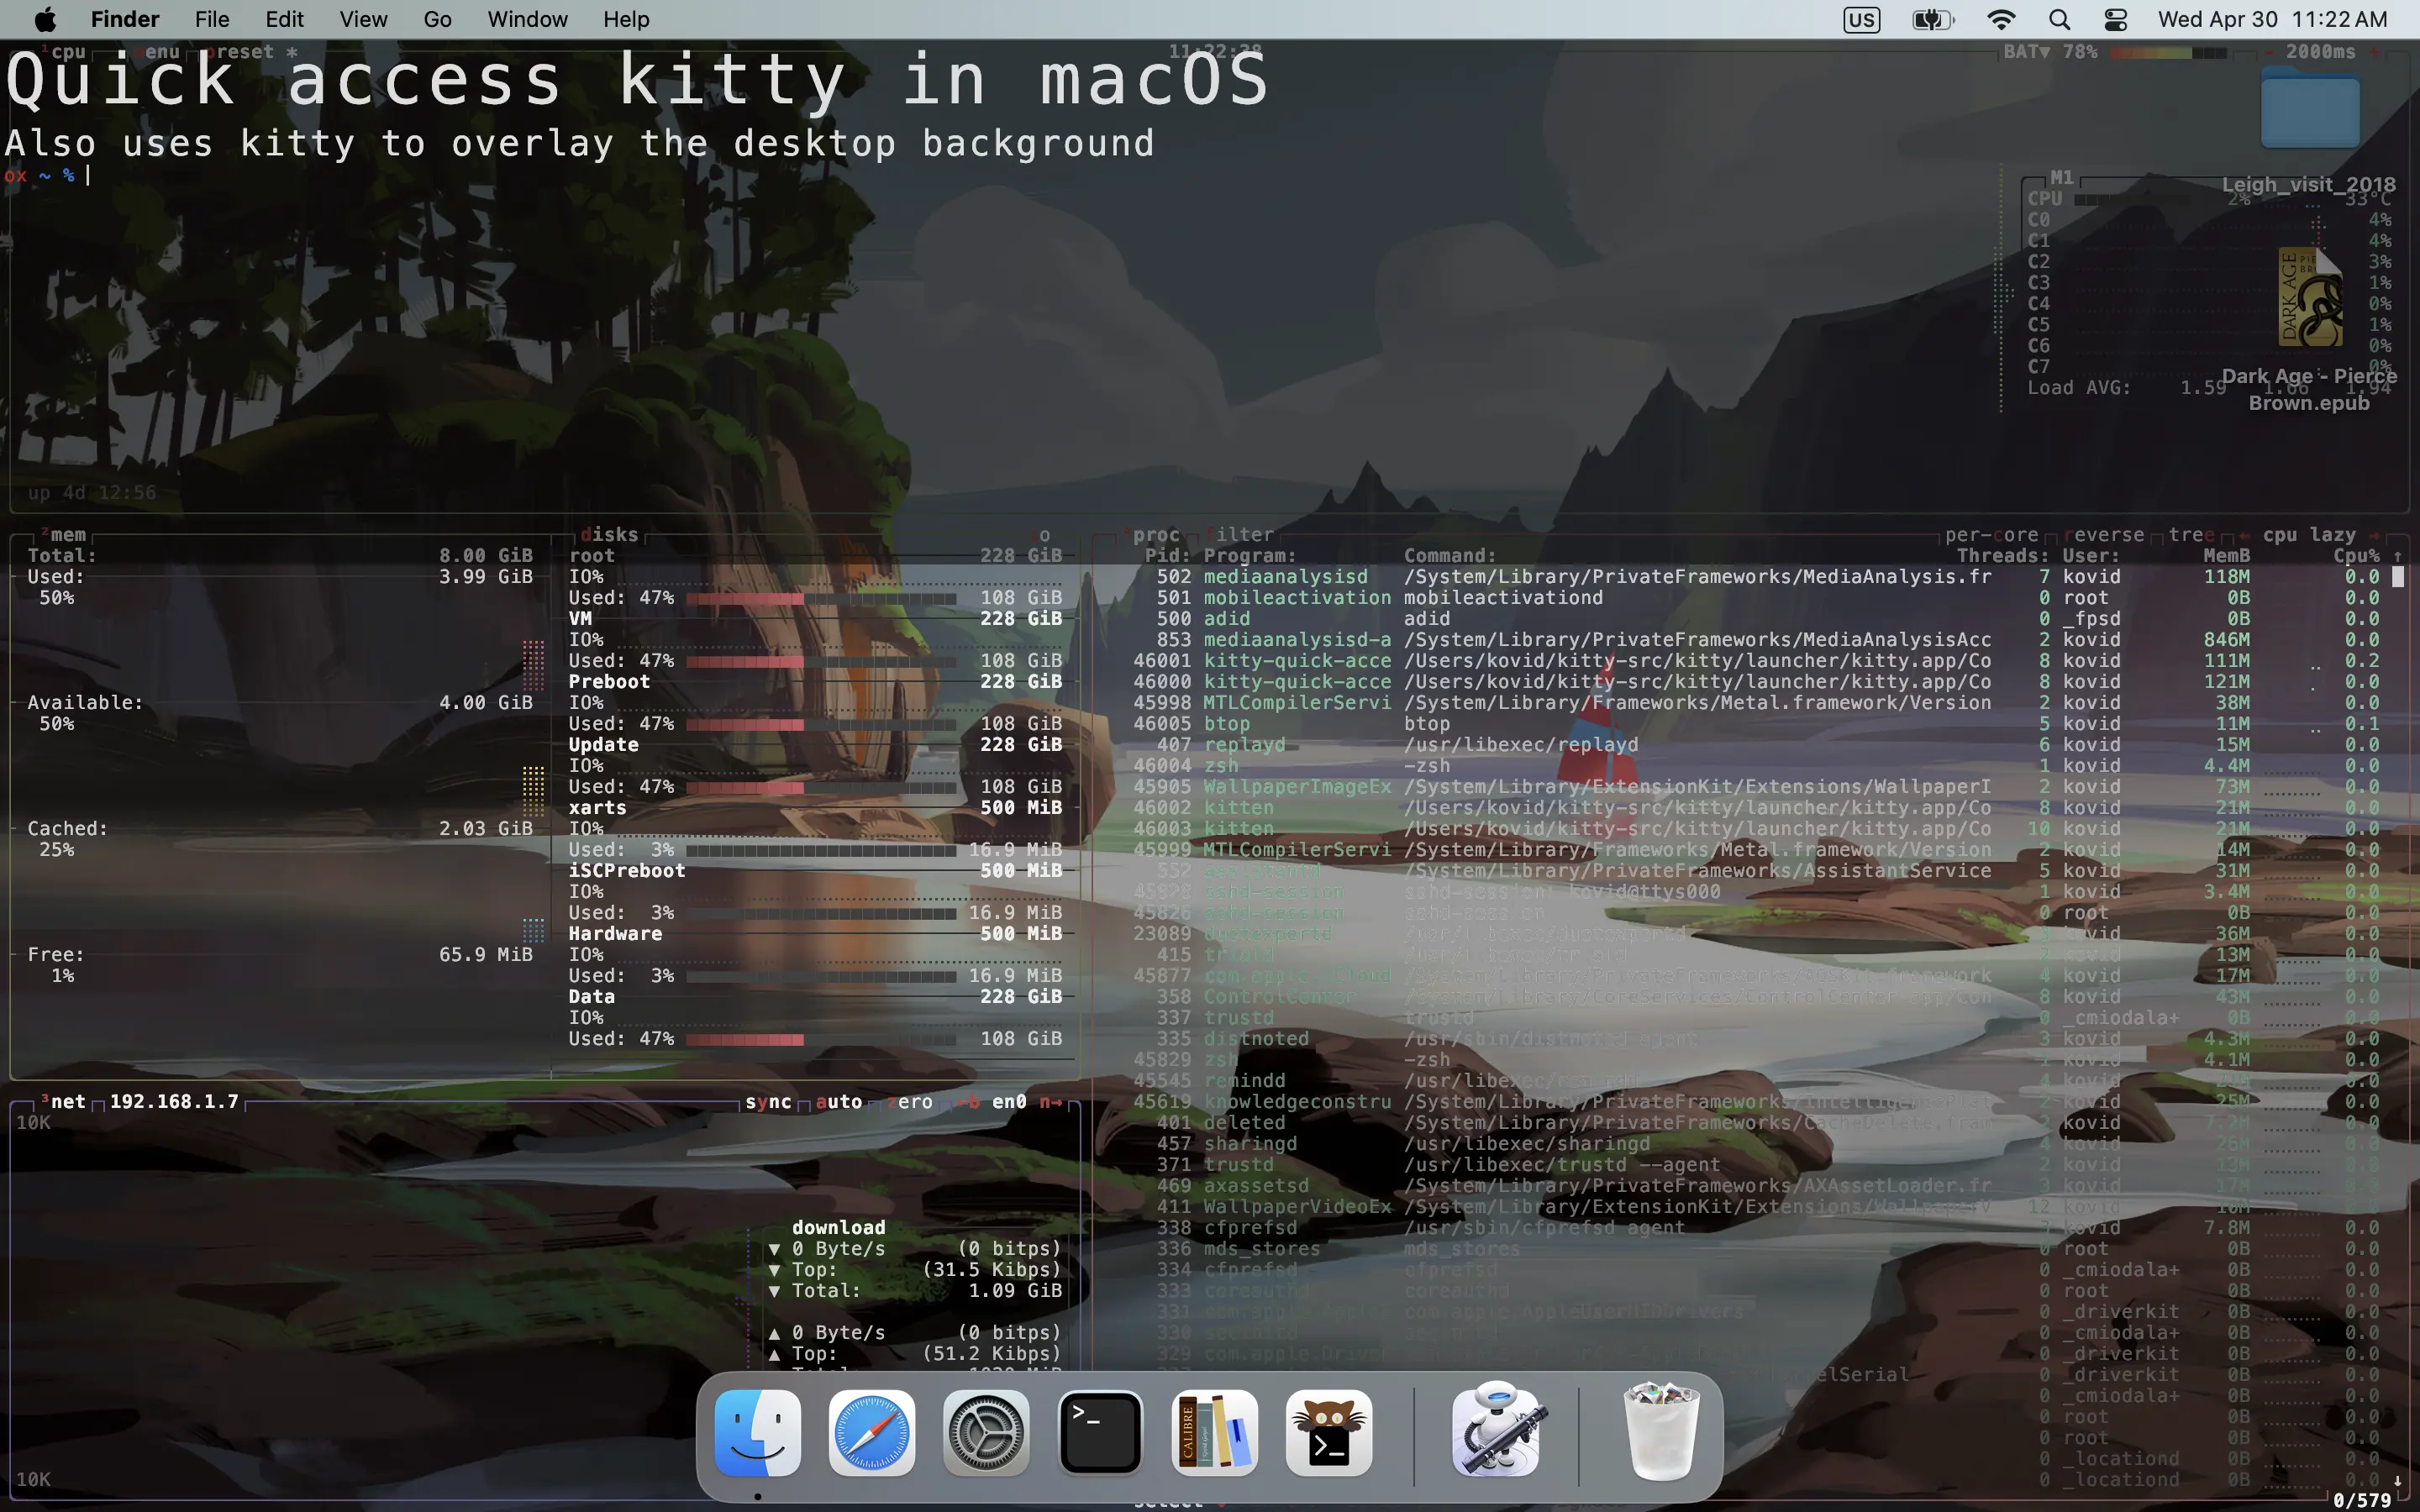2420x1512 pixels.
Task: Open Dark Age Pierce Brown epub file
Action: (2308, 298)
